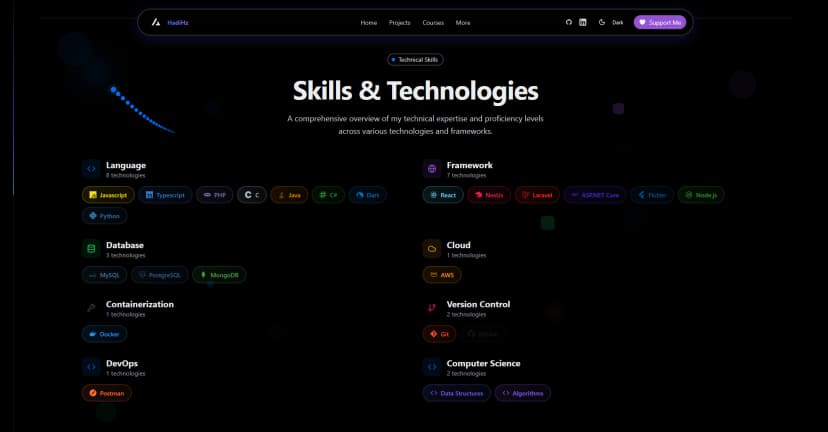Click the NestJs chip icon
This screenshot has width=828, height=432.
point(478,195)
